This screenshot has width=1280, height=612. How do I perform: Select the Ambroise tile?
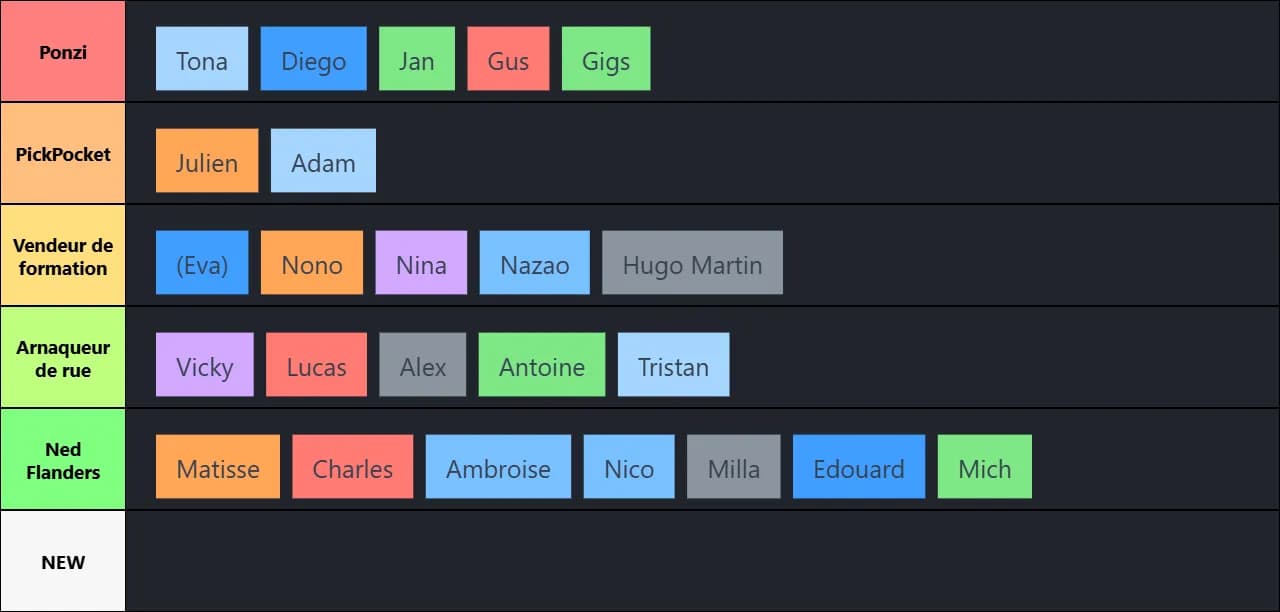(498, 467)
